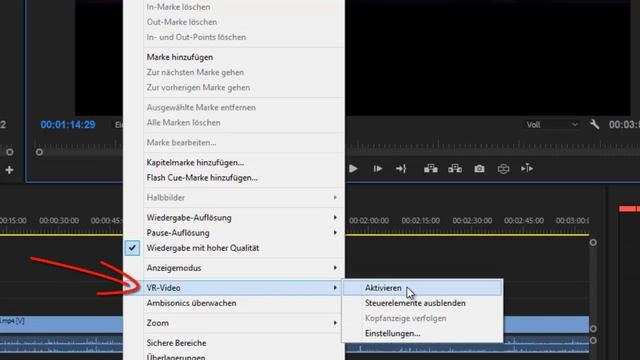Click top vertical zoom handle in timeline
Image resolution: width=640 pixels, height=360 pixels.
tap(593, 242)
